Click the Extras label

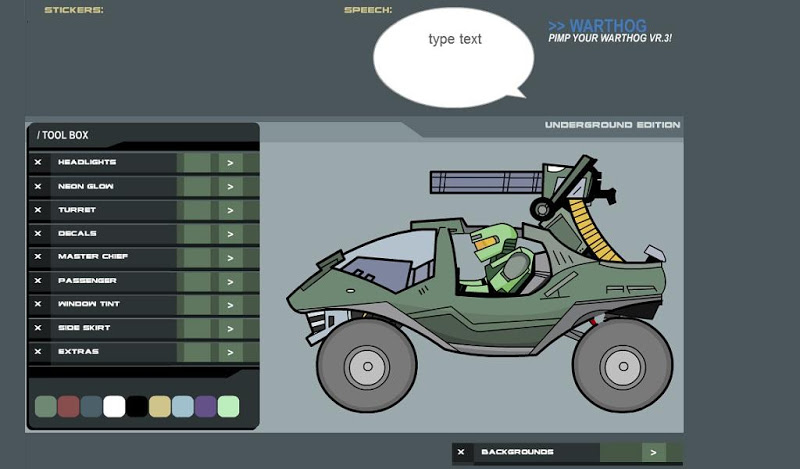[79, 351]
